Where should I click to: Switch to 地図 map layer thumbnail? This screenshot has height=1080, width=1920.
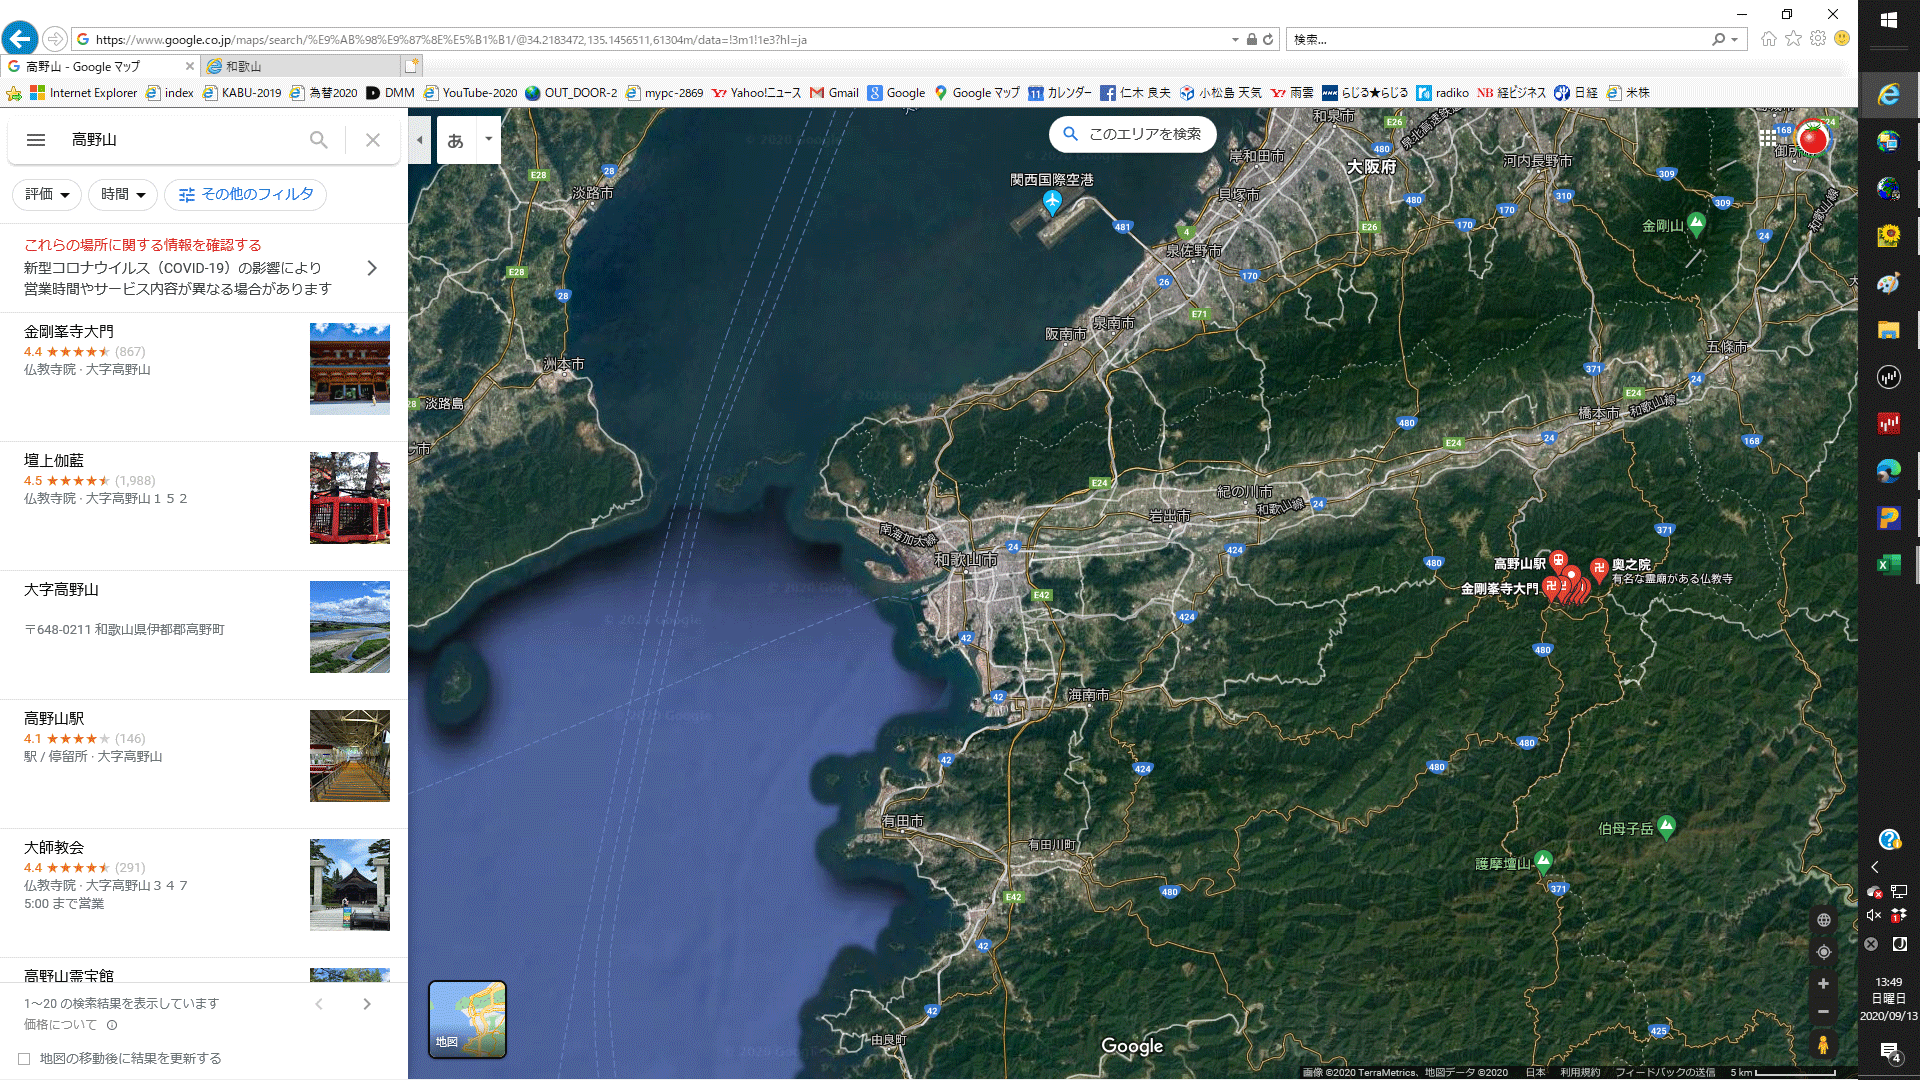point(467,1019)
